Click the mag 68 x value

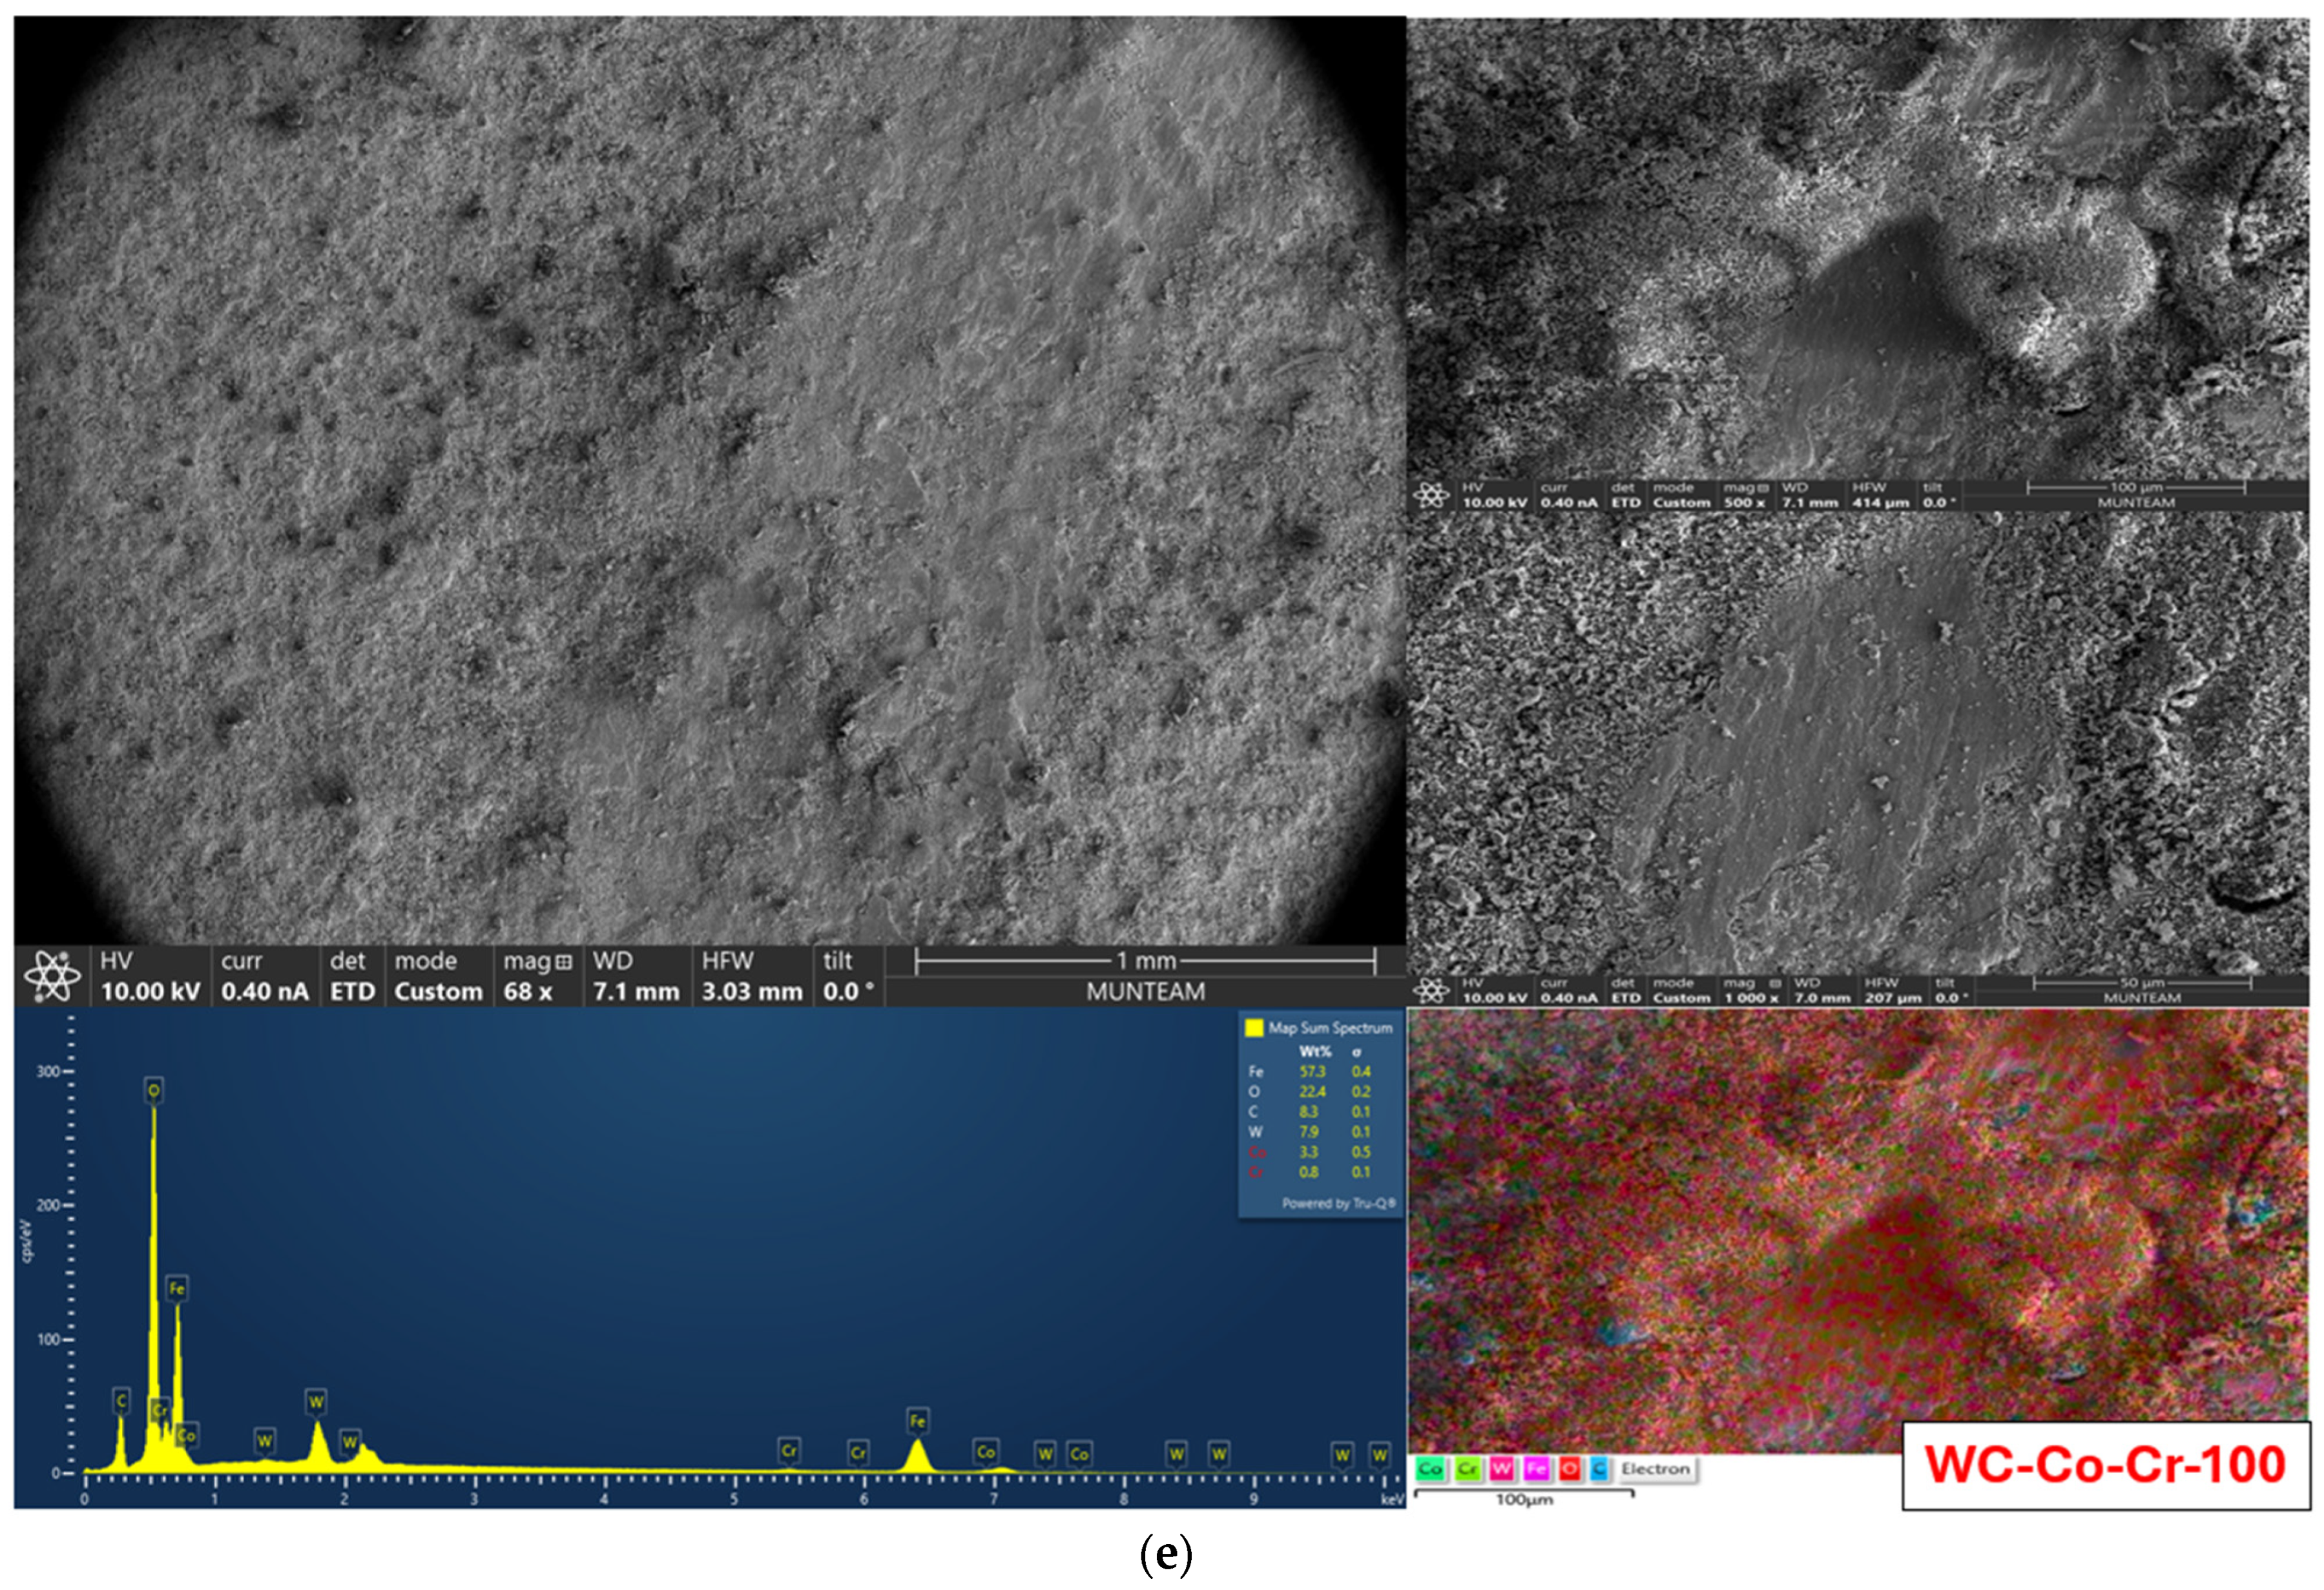pyautogui.click(x=528, y=992)
